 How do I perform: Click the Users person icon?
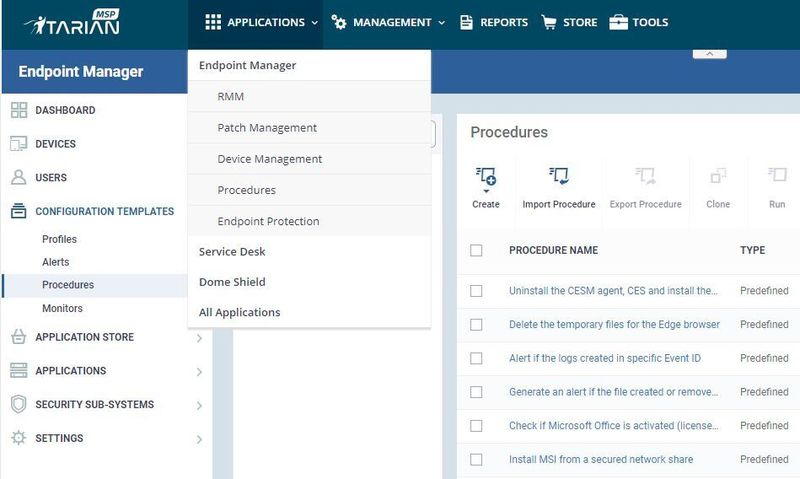pyautogui.click(x=18, y=178)
